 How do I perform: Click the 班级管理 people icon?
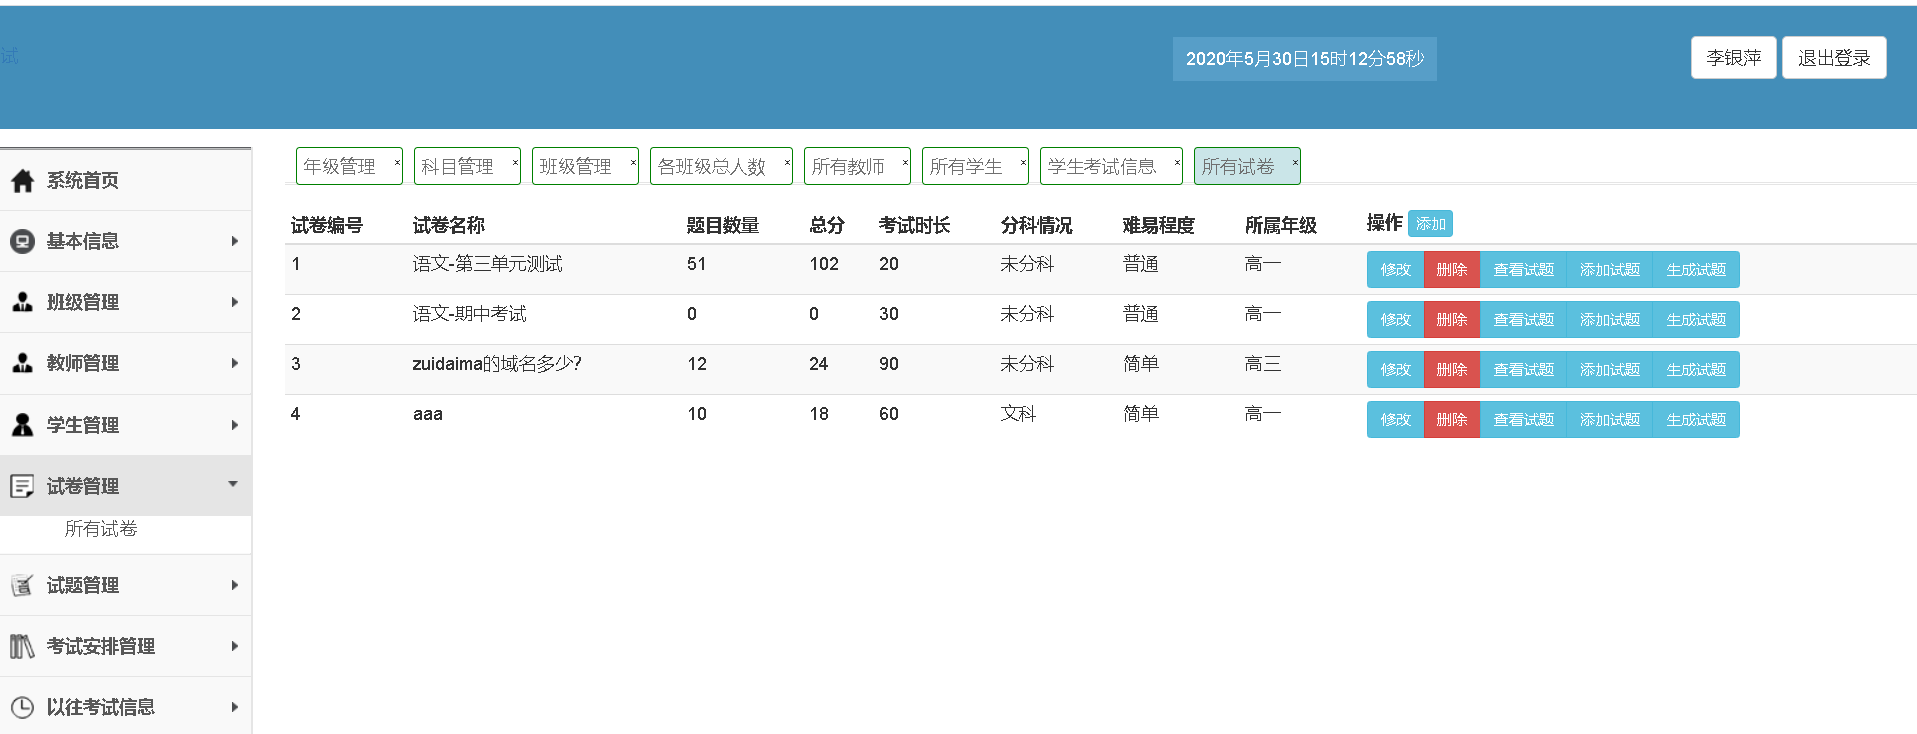(x=22, y=303)
